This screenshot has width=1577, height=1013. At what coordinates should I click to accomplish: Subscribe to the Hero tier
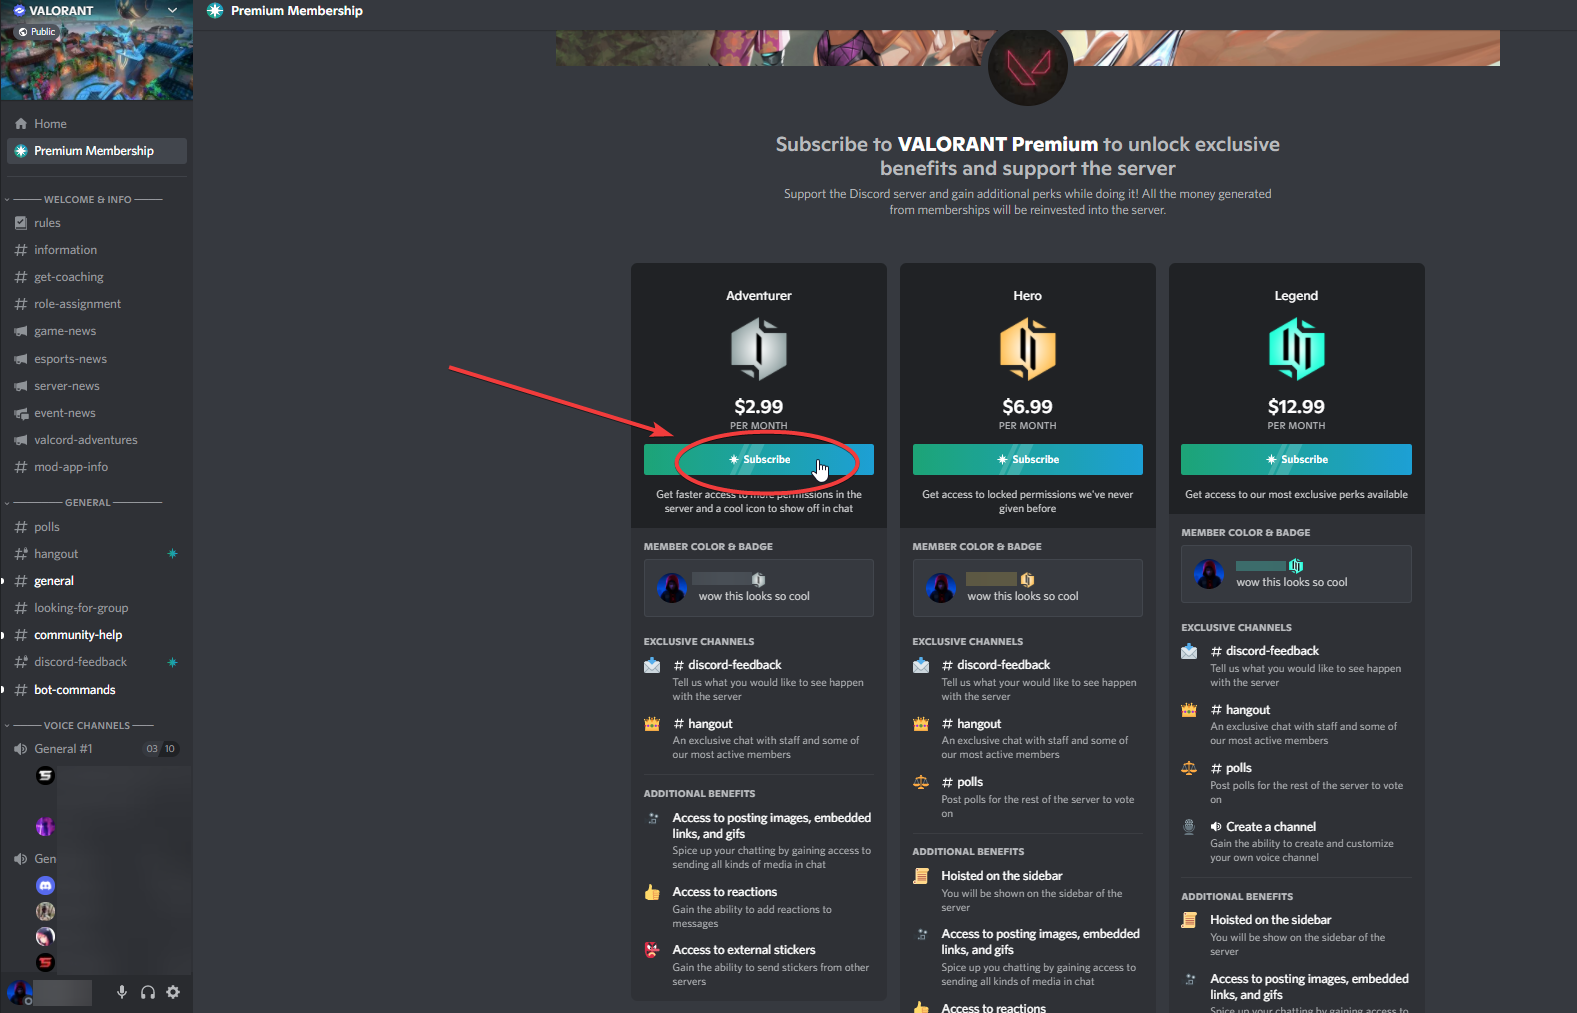(x=1027, y=460)
